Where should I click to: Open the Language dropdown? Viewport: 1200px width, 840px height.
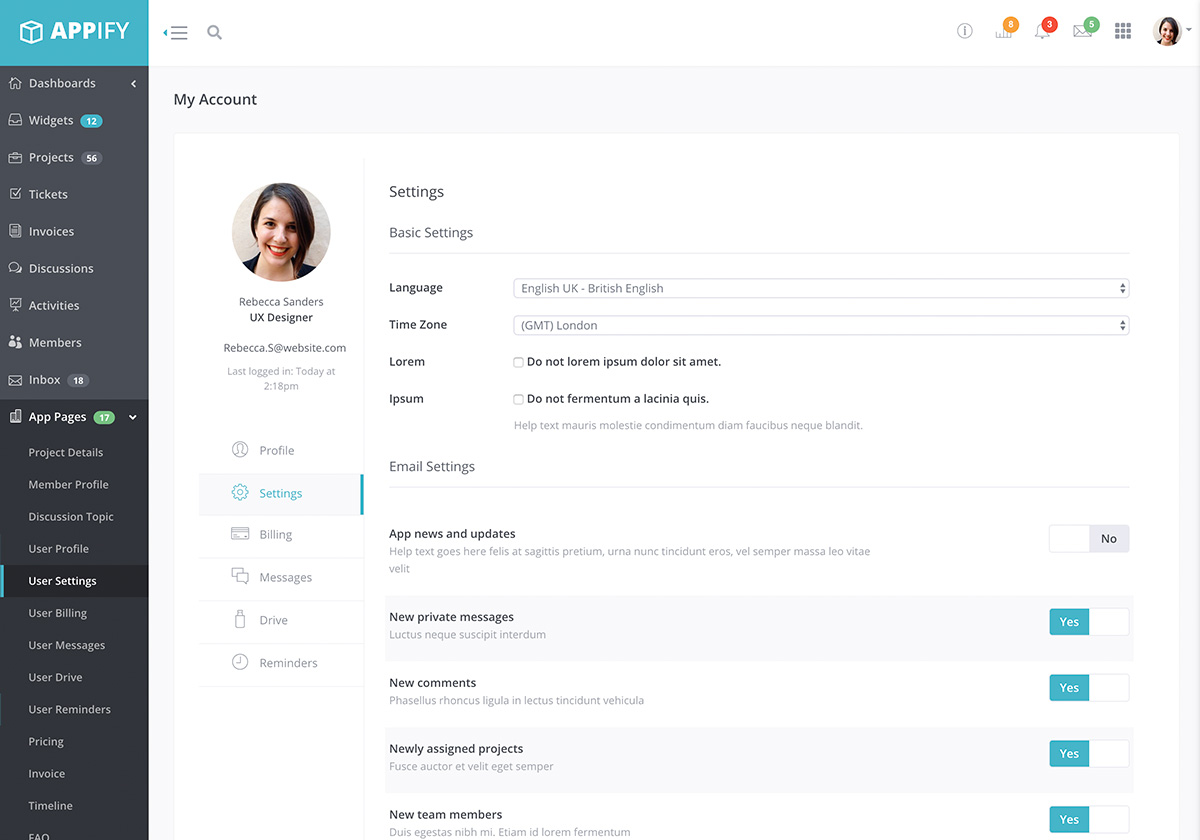(x=820, y=288)
